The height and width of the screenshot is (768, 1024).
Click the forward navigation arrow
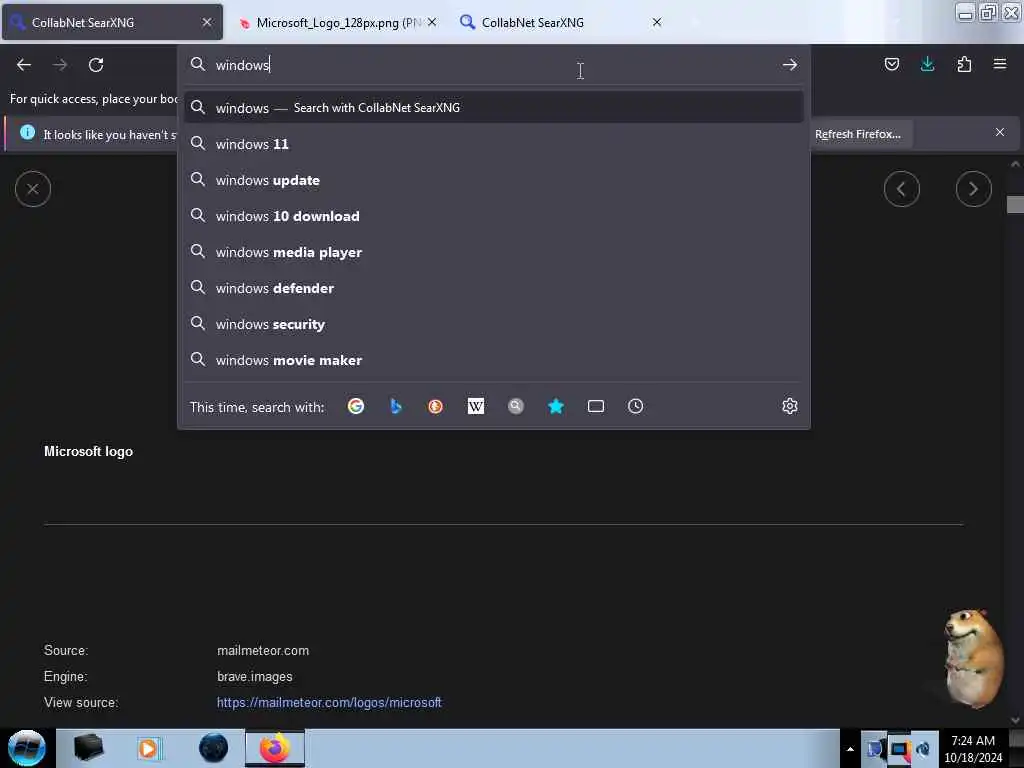click(60, 65)
